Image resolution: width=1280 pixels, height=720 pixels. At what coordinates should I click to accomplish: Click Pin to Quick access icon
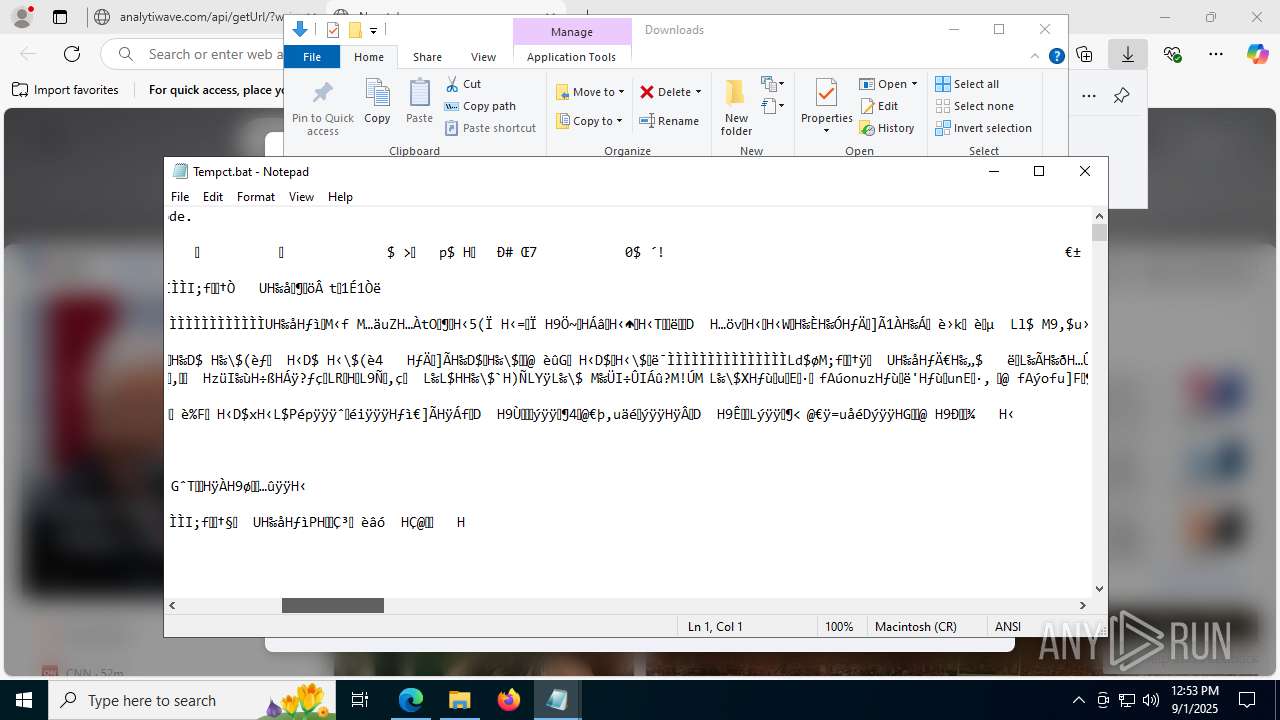point(322,93)
